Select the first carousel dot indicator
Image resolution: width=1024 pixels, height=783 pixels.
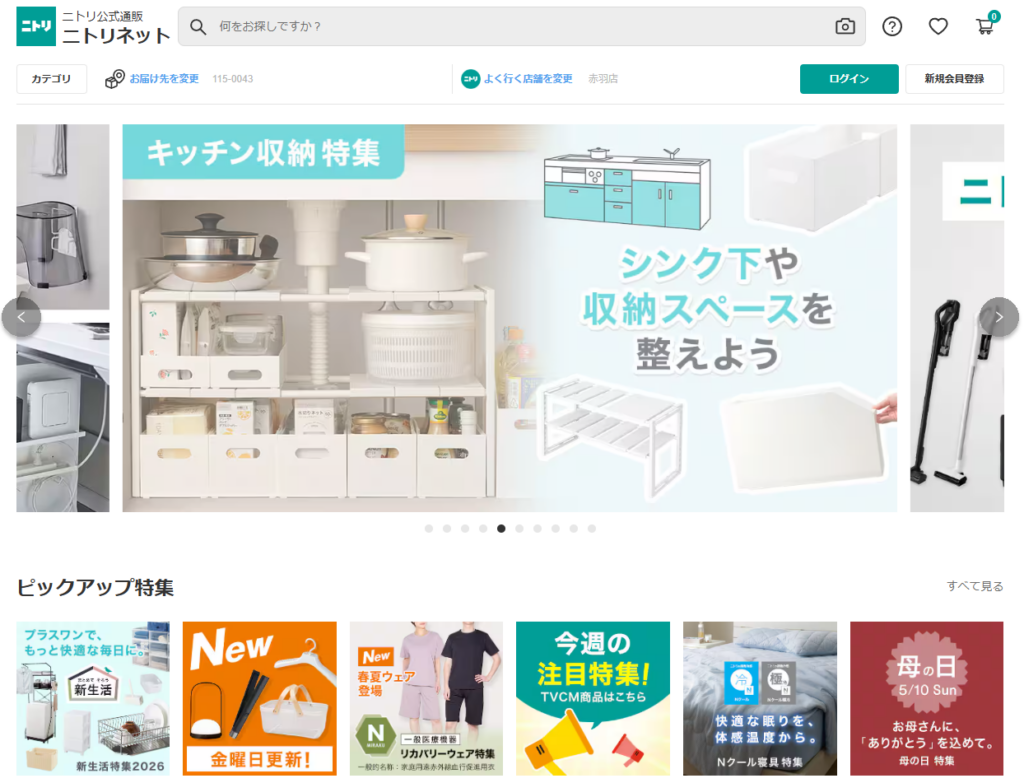click(x=429, y=528)
